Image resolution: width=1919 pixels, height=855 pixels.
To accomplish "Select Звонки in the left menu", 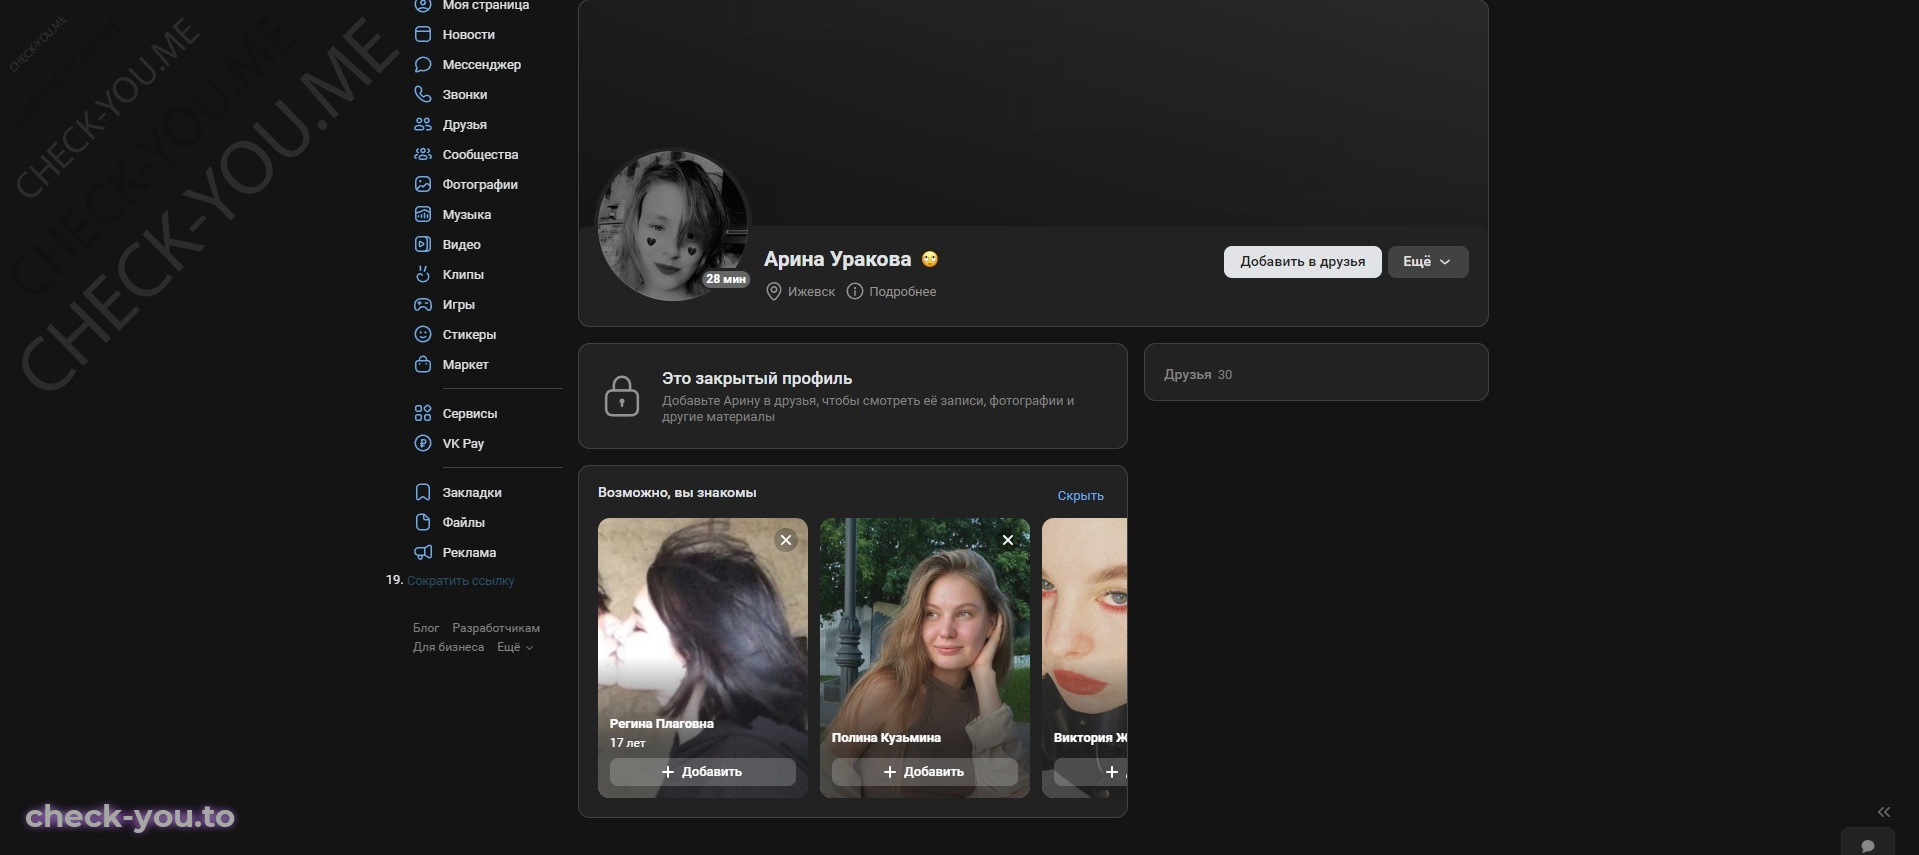I will (465, 94).
